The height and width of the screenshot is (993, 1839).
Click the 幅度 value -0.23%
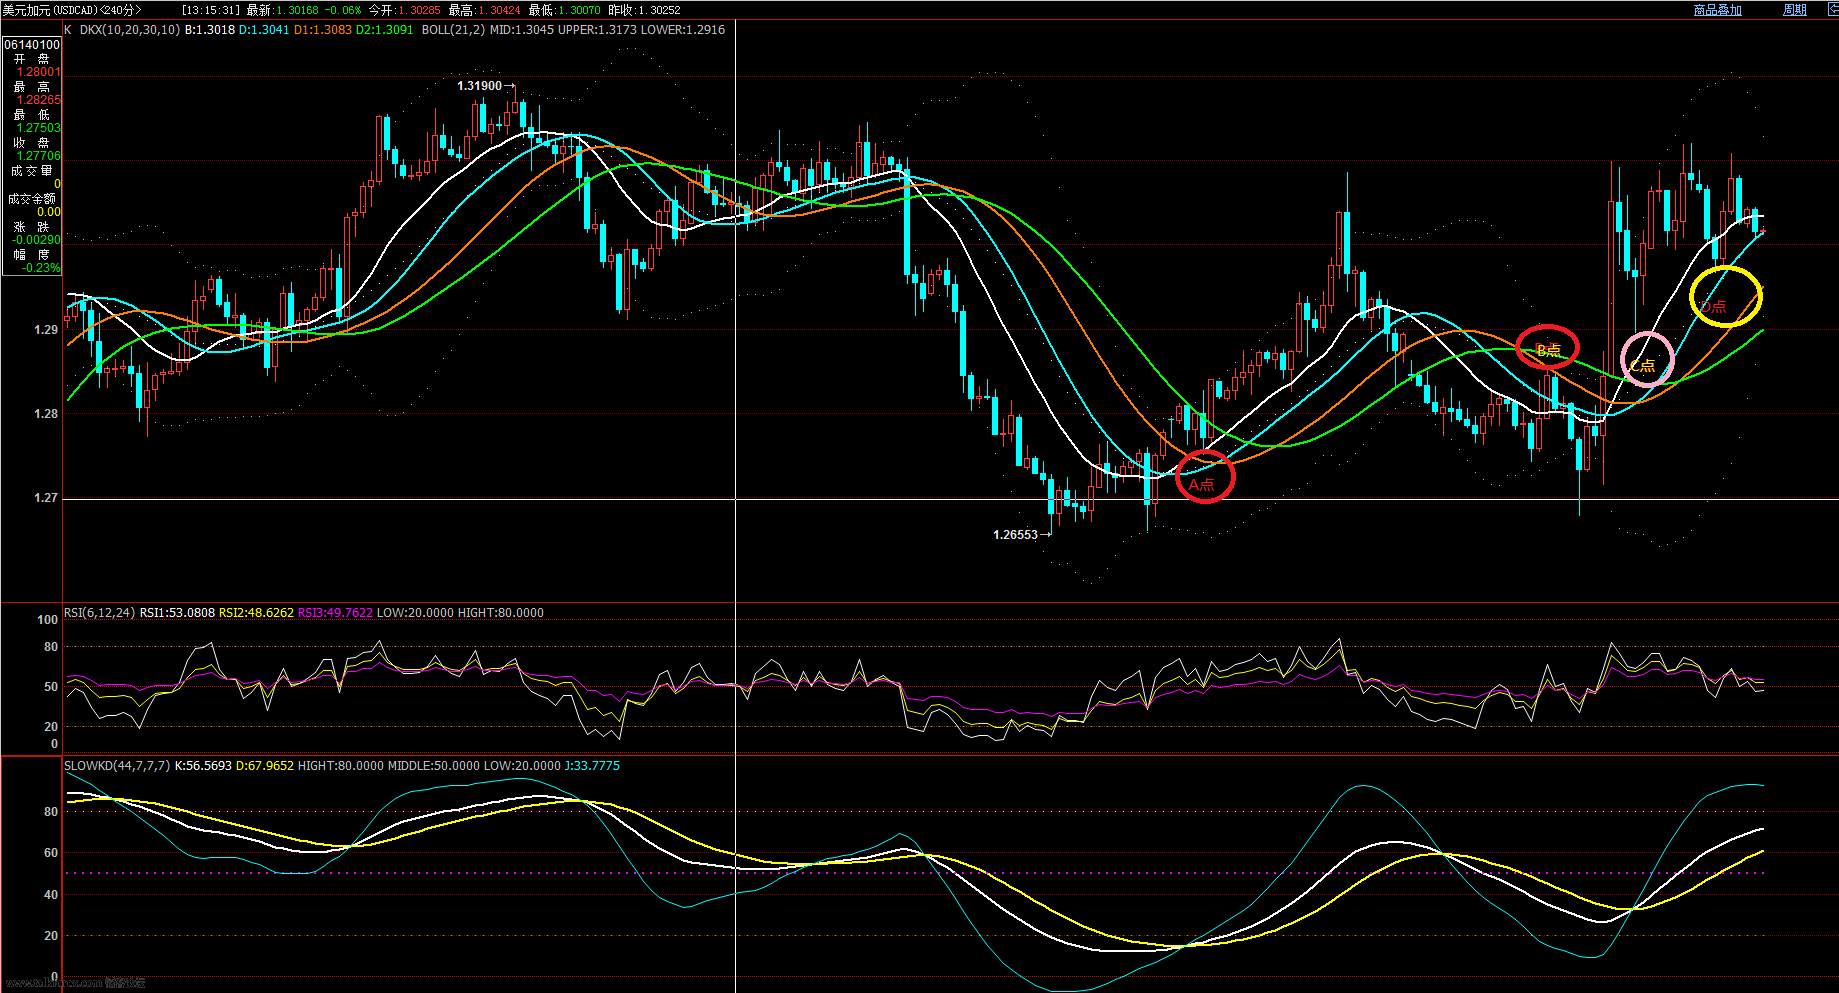tap(41, 268)
